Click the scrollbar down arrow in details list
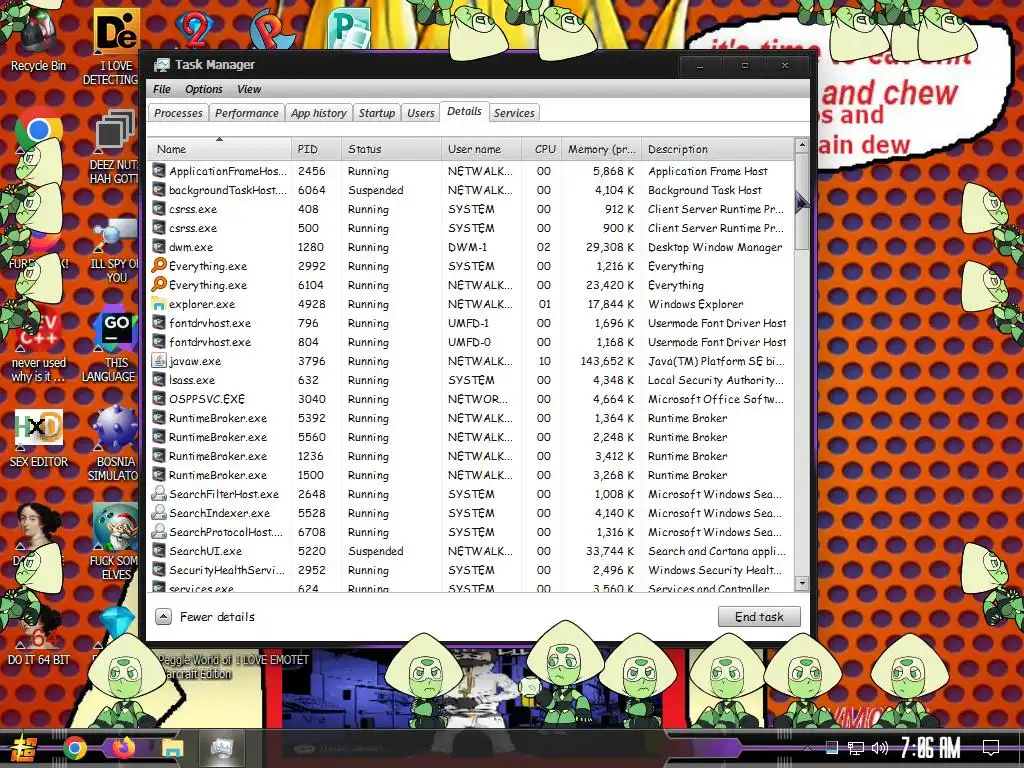The image size is (1024, 768). (802, 583)
